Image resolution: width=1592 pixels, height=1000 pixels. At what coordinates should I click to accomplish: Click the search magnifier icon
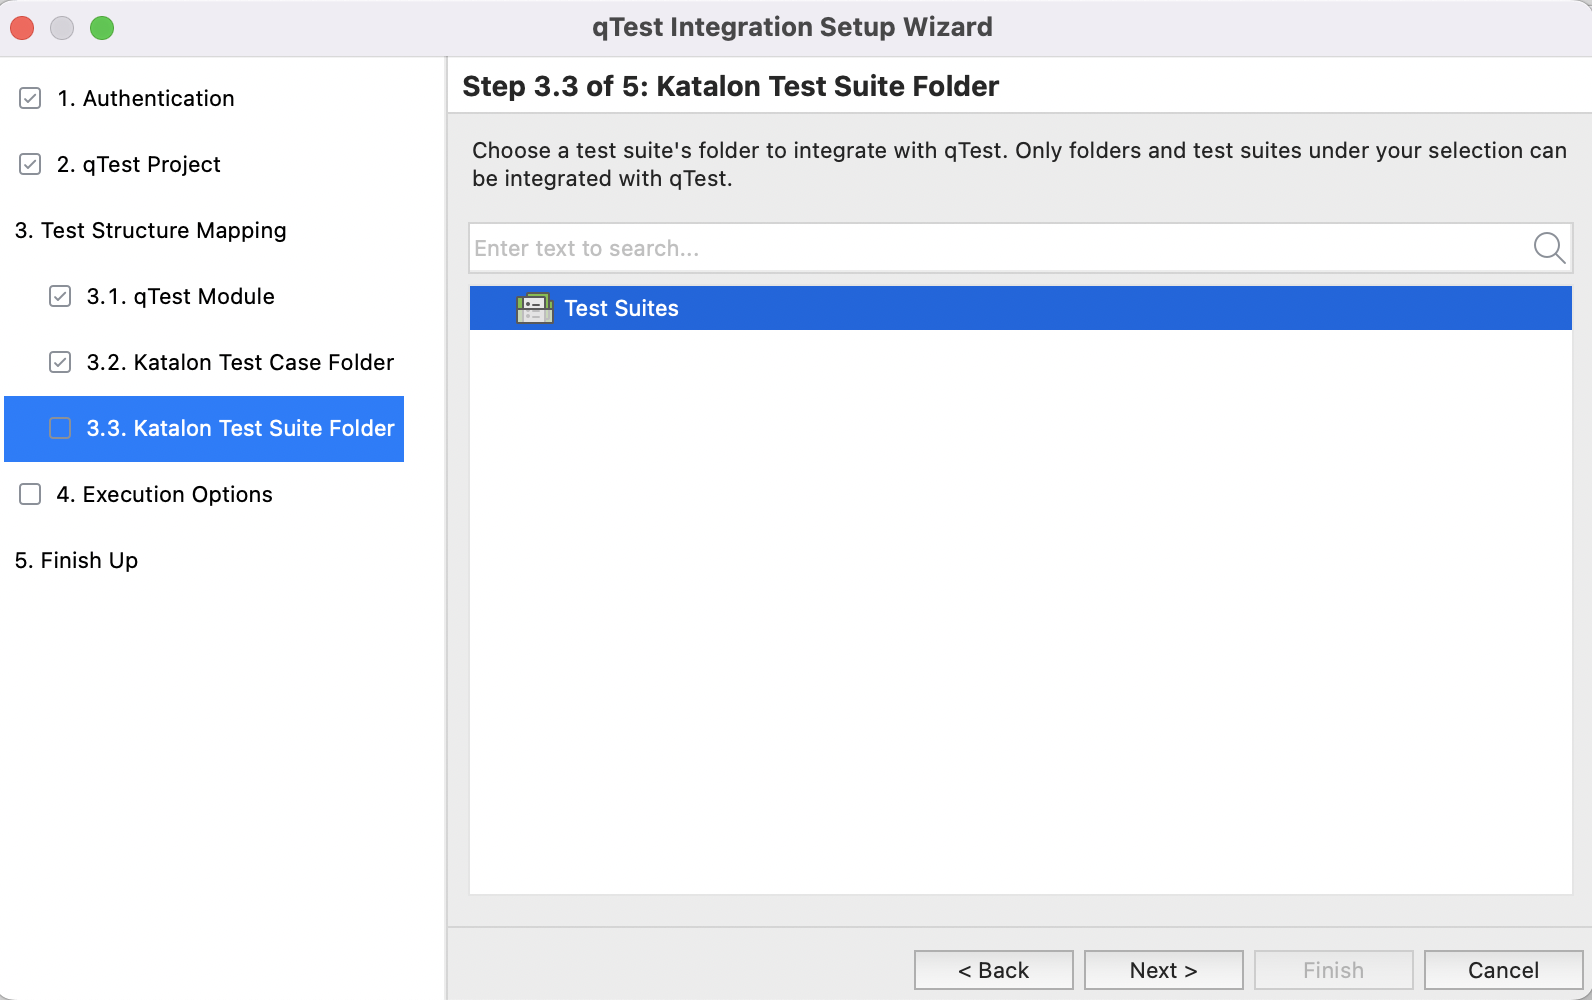coord(1549,247)
